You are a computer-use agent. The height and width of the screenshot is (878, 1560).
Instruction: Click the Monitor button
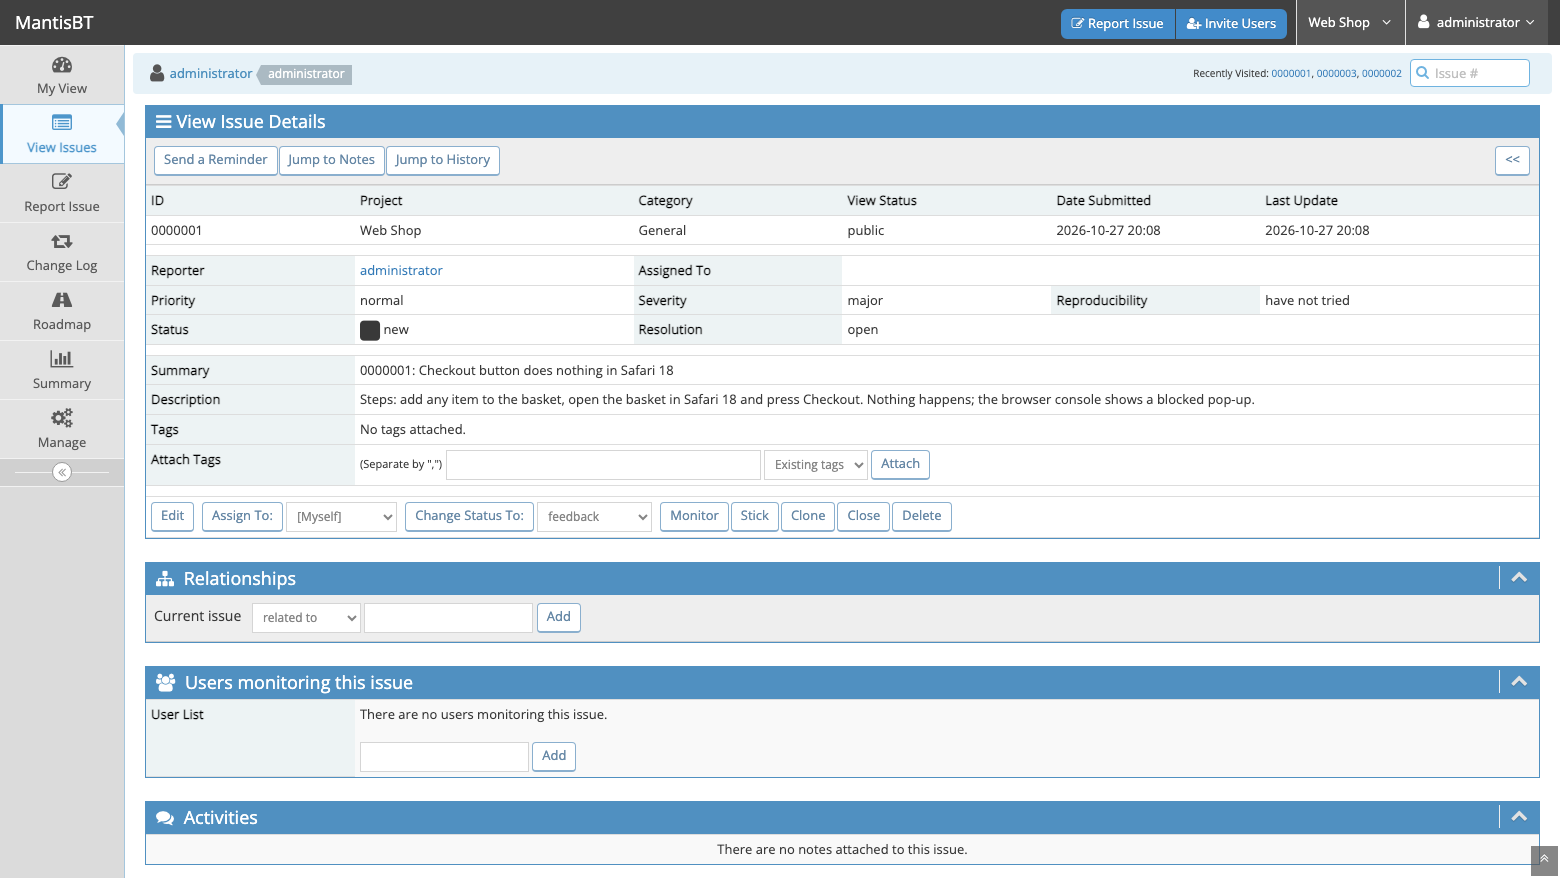pos(694,516)
